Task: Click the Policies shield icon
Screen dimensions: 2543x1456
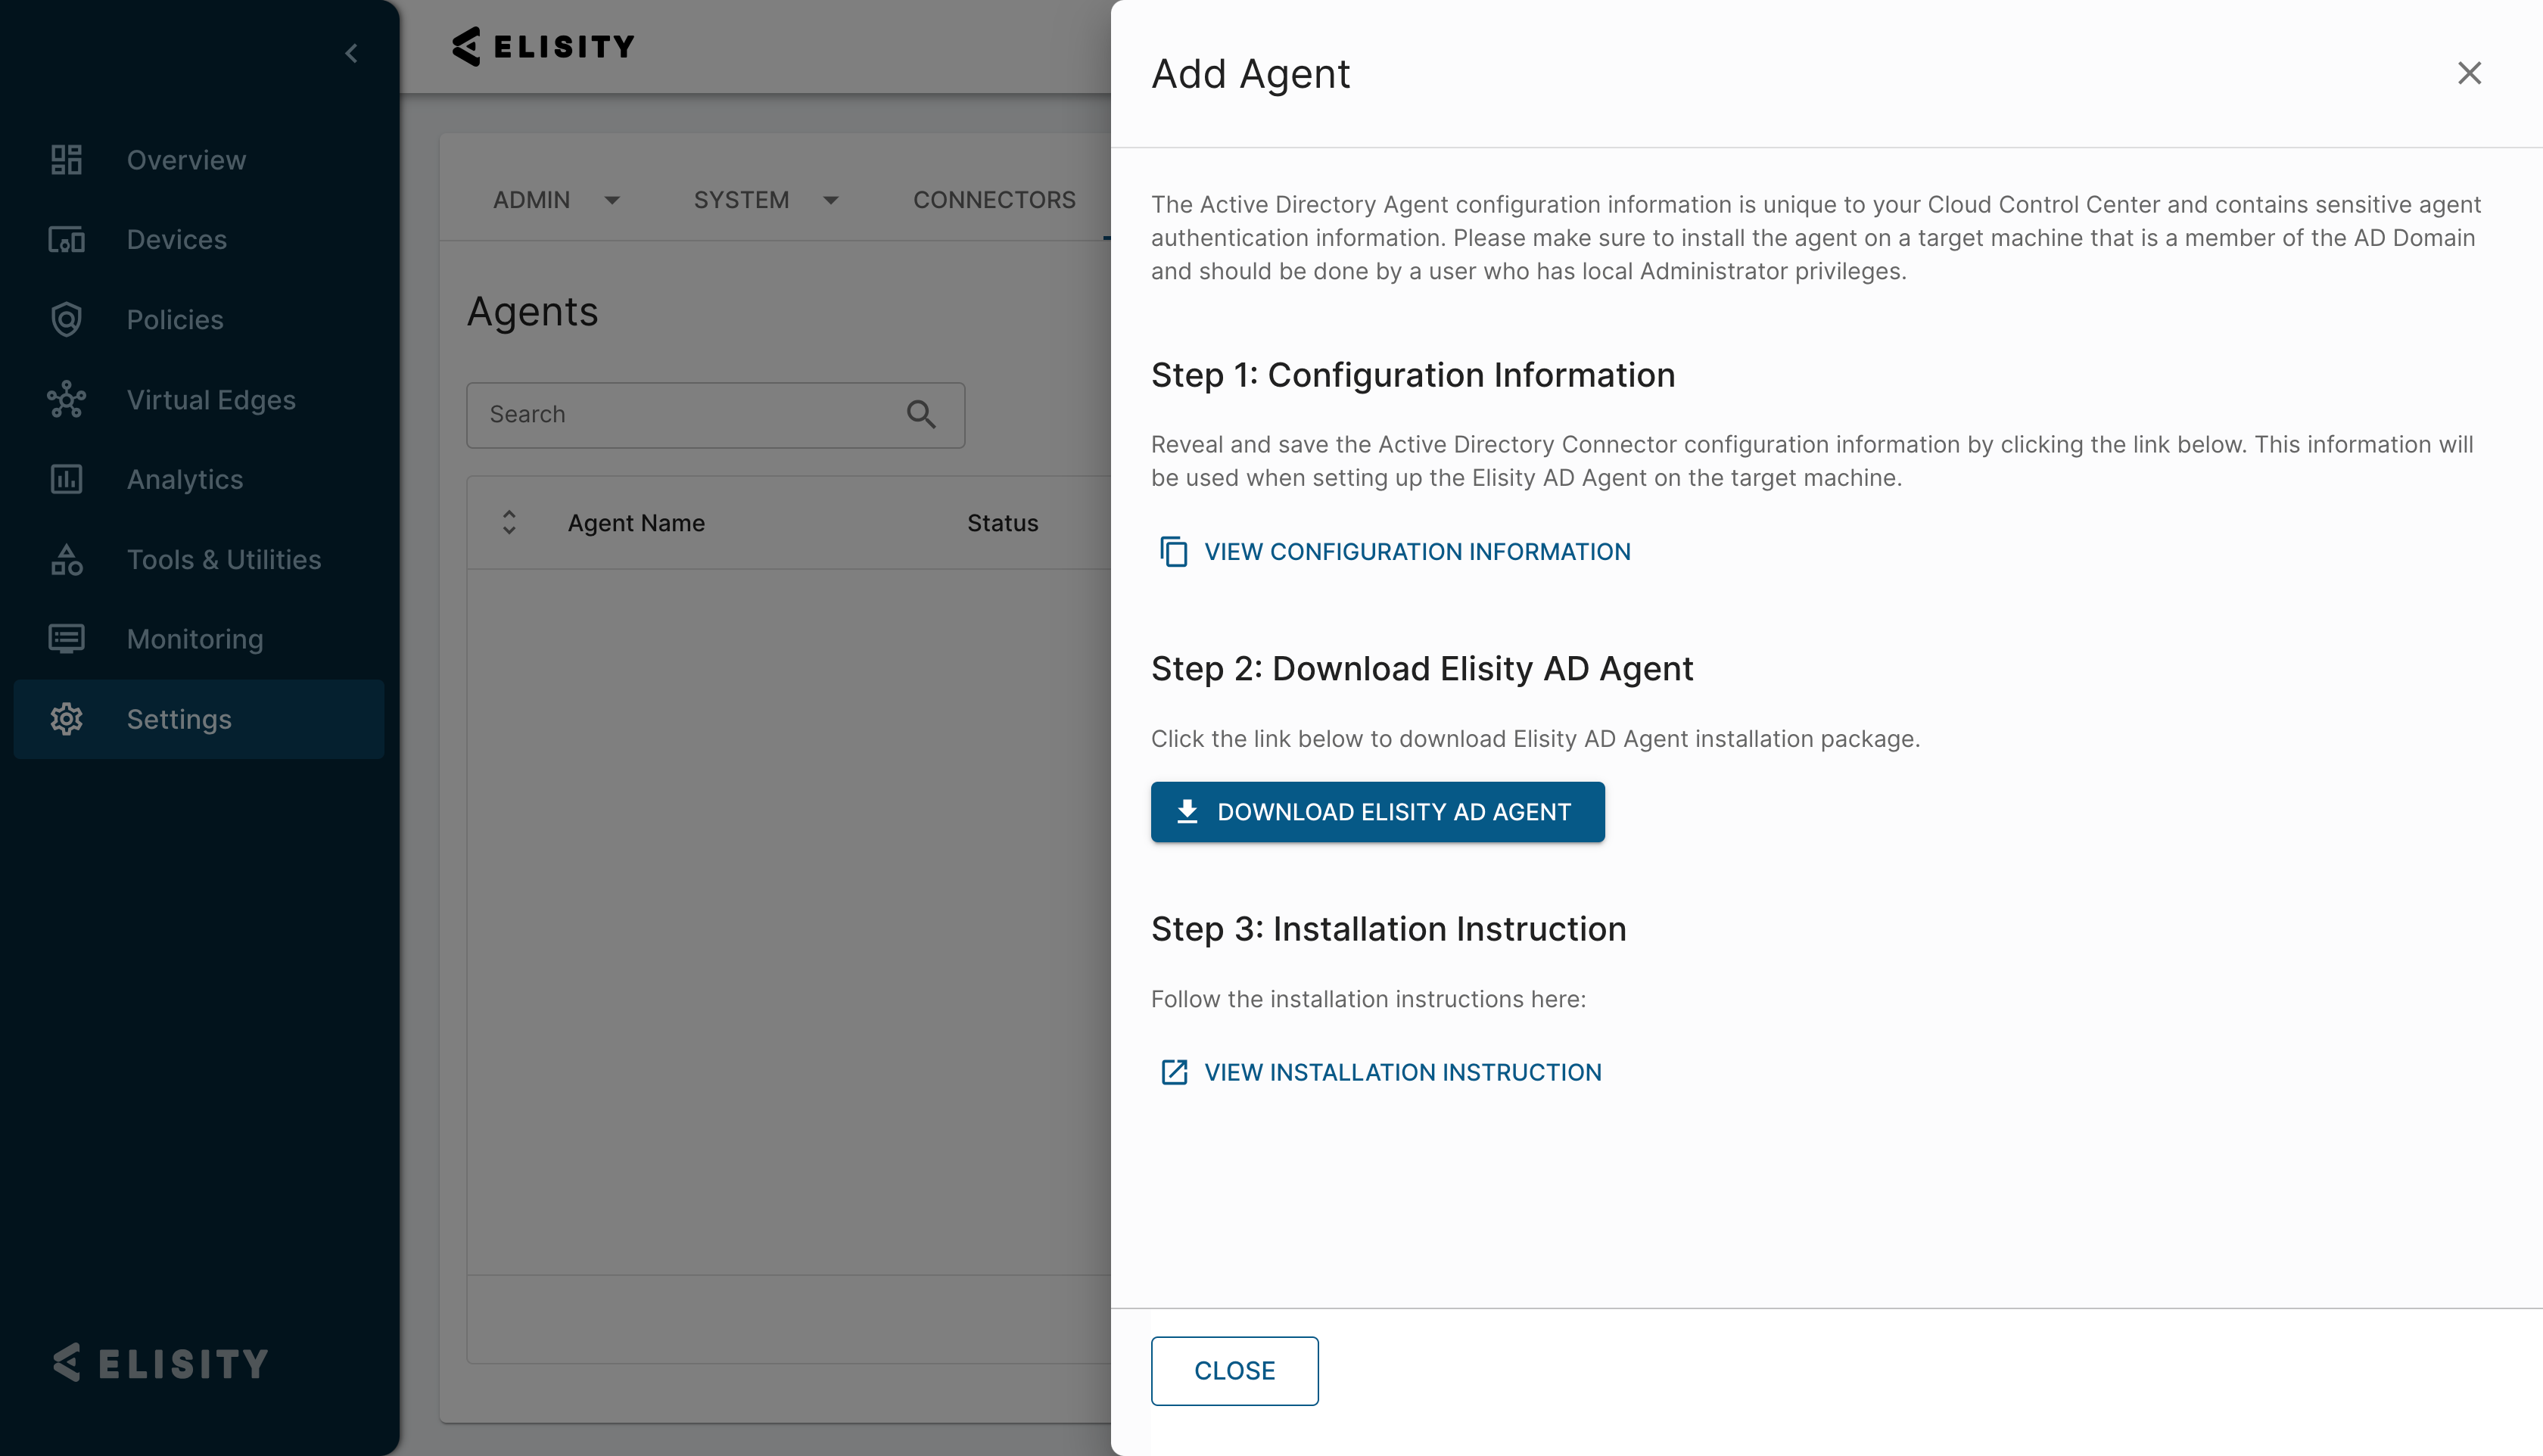Action: point(66,320)
